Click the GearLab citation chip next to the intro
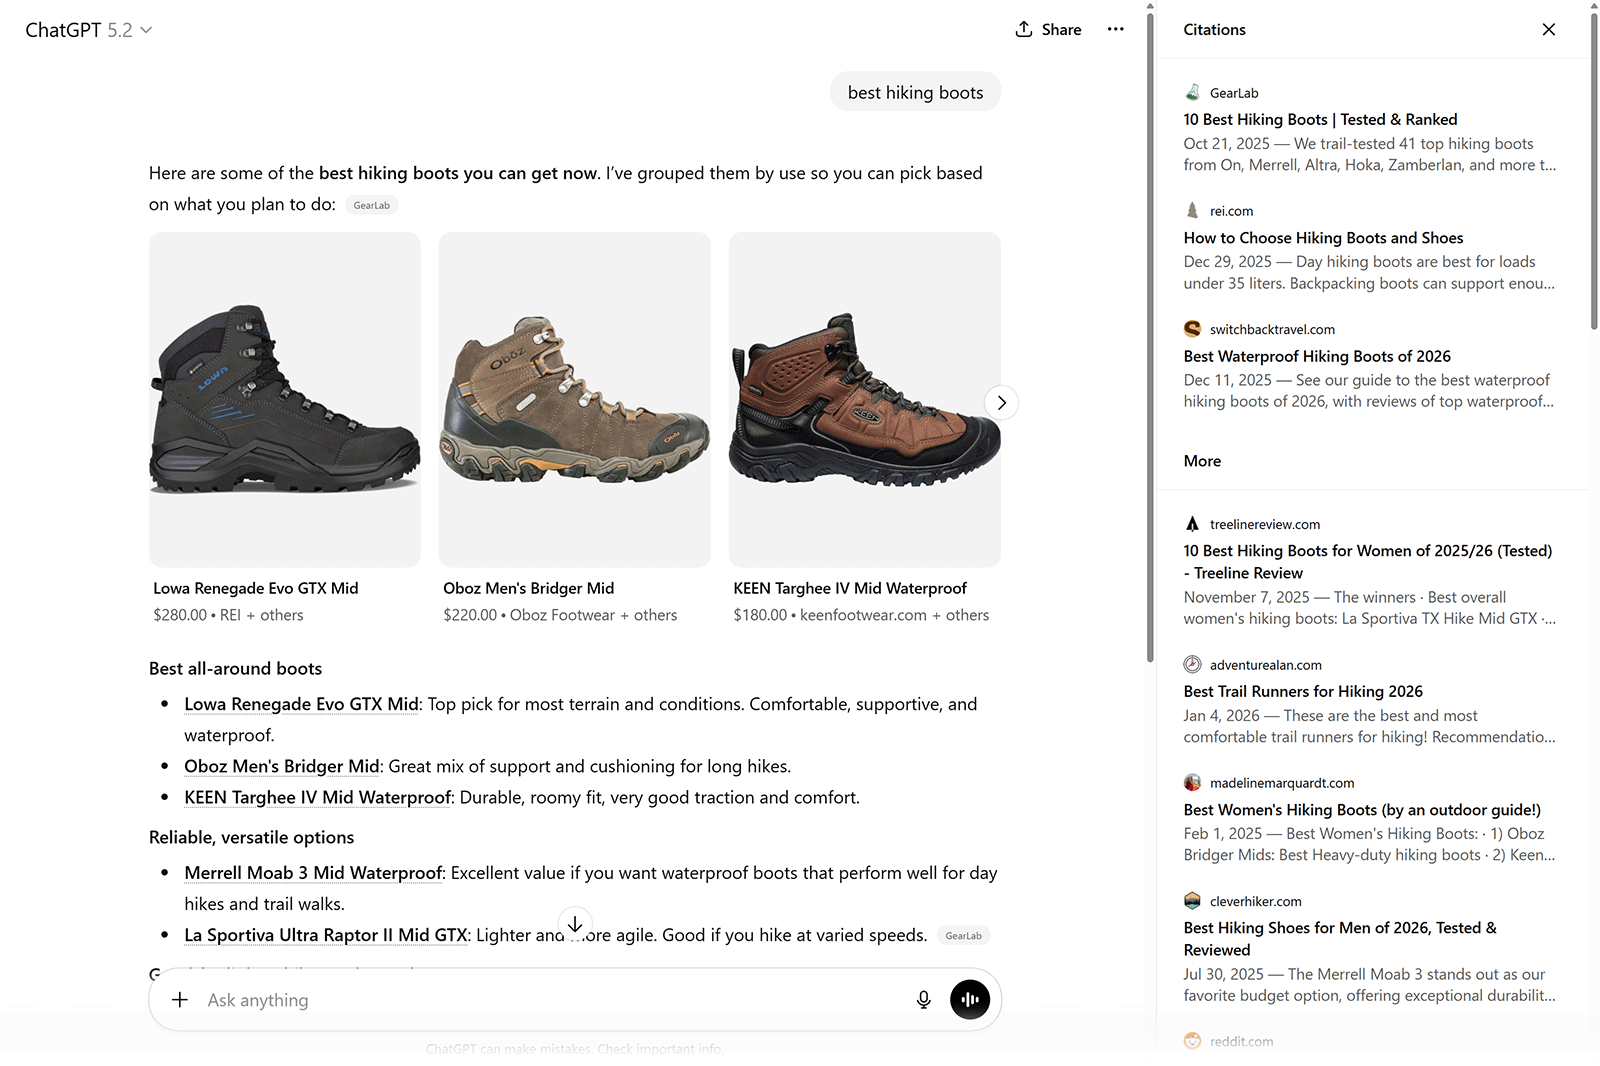Screen dimensions: 1600x1066 coord(371,204)
